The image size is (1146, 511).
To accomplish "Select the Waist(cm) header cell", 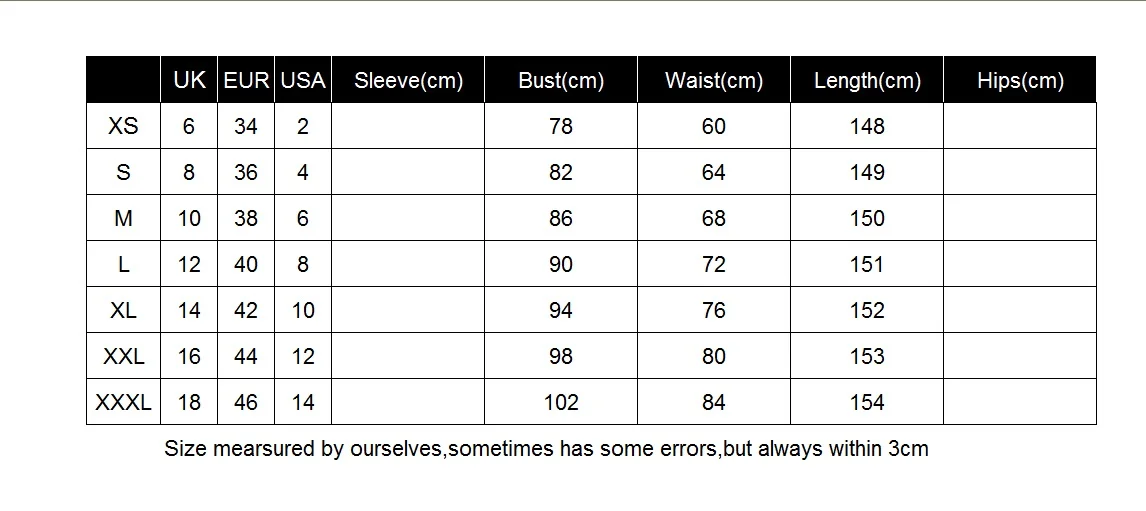I will pos(714,81).
